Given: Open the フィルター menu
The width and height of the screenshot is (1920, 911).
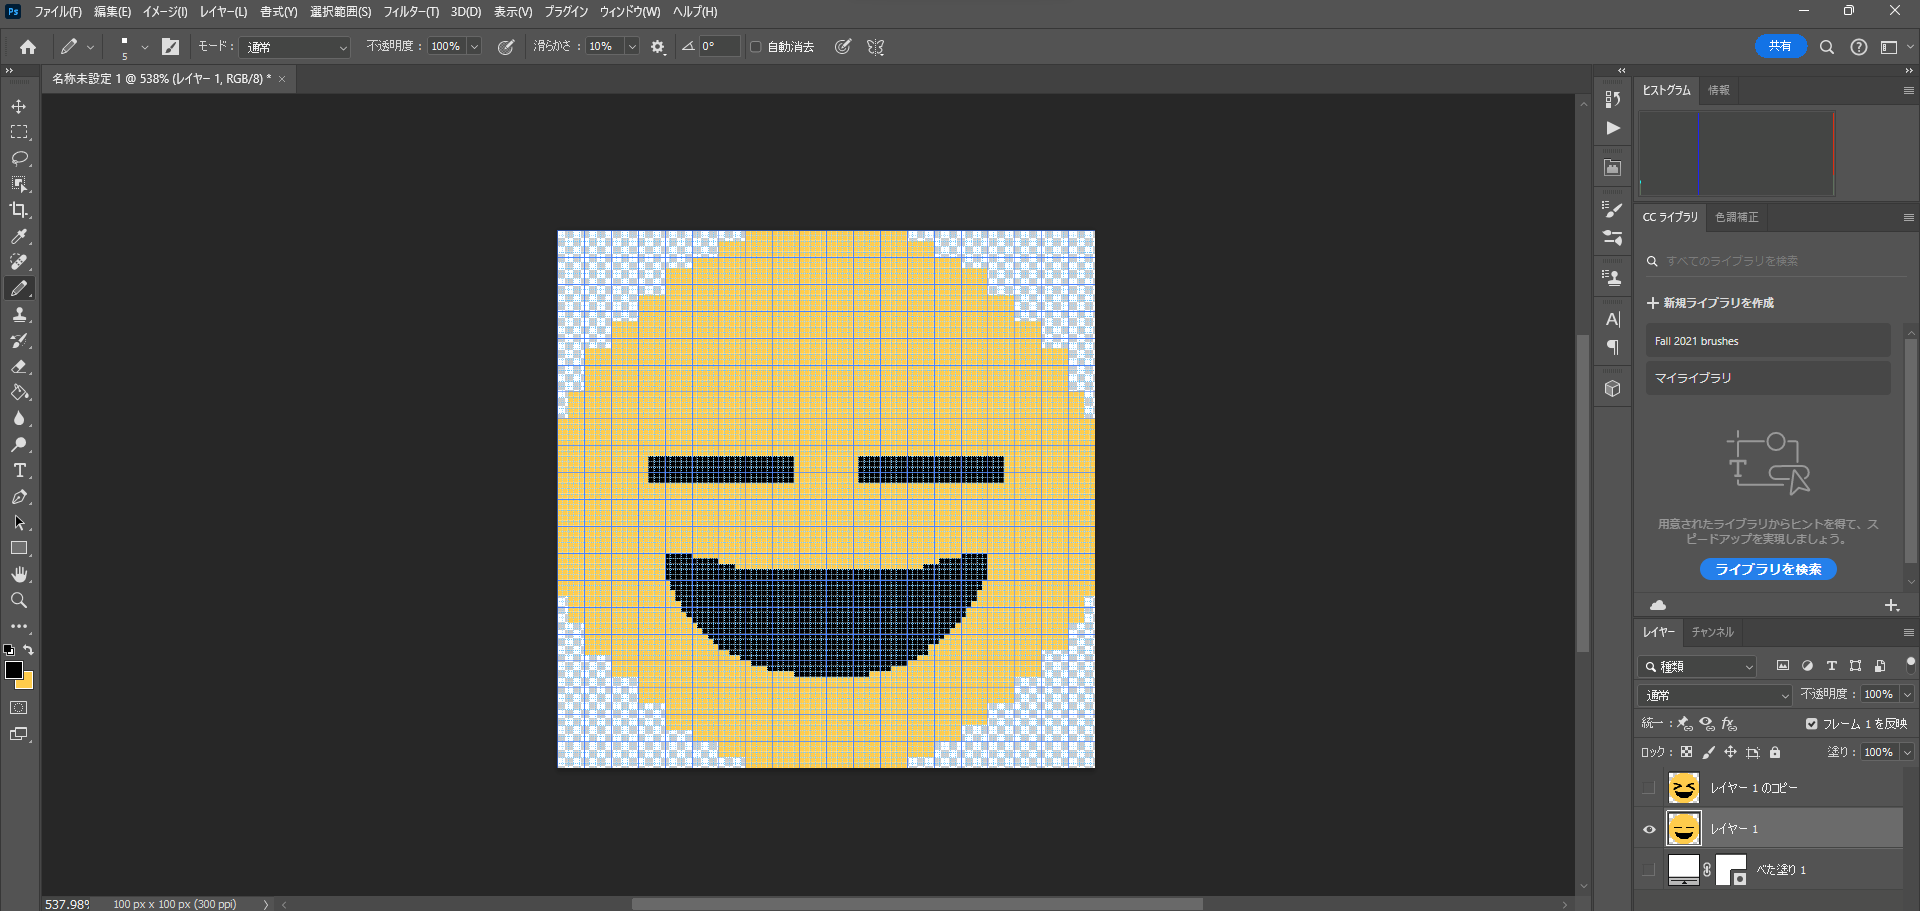Looking at the screenshot, I should click(x=410, y=12).
